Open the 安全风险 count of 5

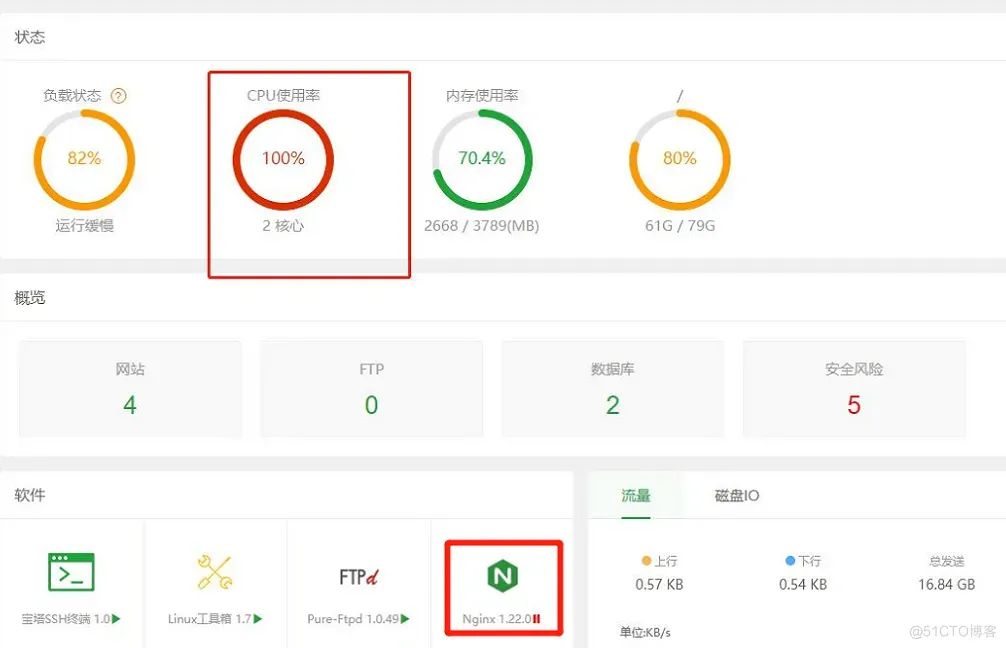[854, 405]
